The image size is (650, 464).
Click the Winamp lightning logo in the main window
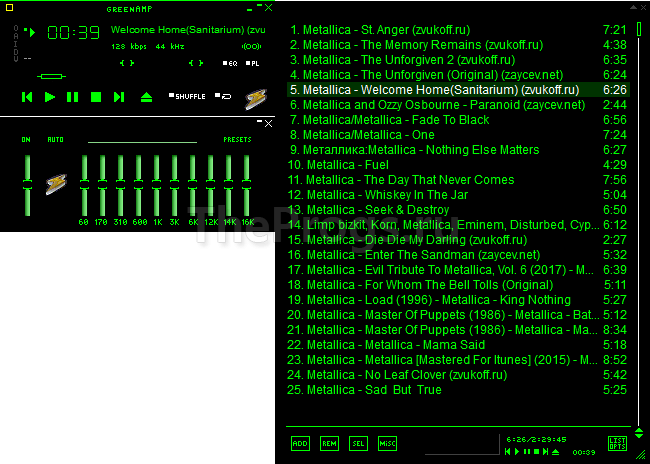(256, 98)
